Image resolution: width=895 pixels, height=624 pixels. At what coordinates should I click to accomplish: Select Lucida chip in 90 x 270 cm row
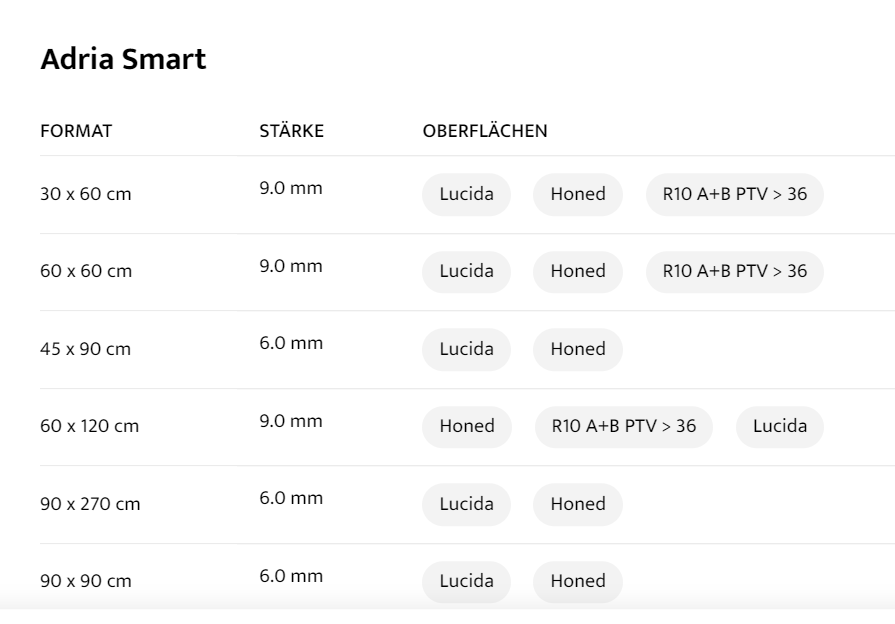[x=466, y=504]
